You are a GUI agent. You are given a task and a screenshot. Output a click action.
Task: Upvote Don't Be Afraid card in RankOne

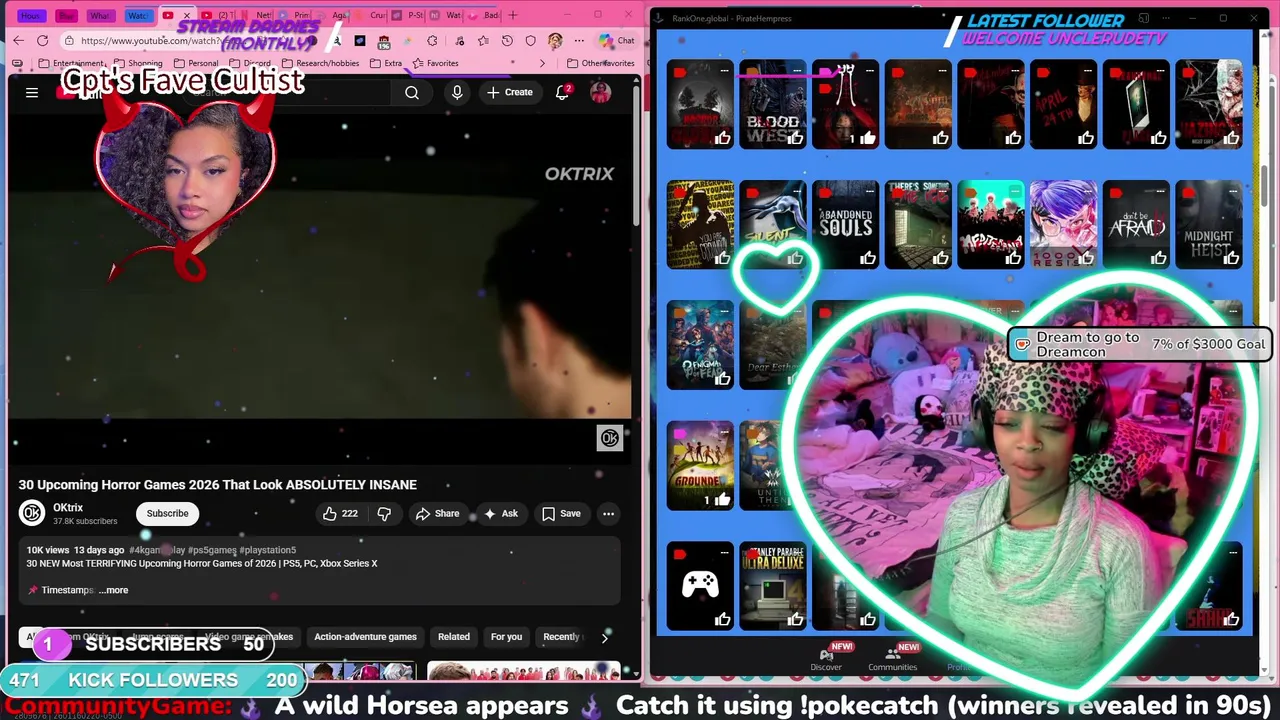coord(1158,259)
